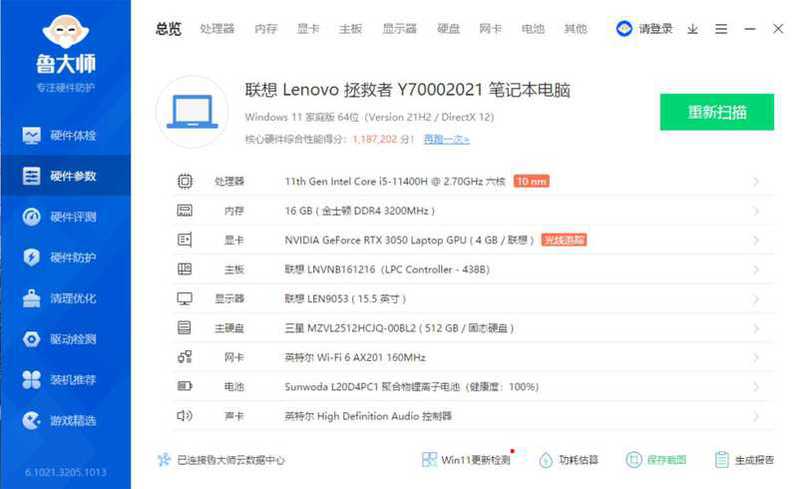The image size is (798, 489).
Task: Expand the 电池 row chevron
Action: [756, 387]
